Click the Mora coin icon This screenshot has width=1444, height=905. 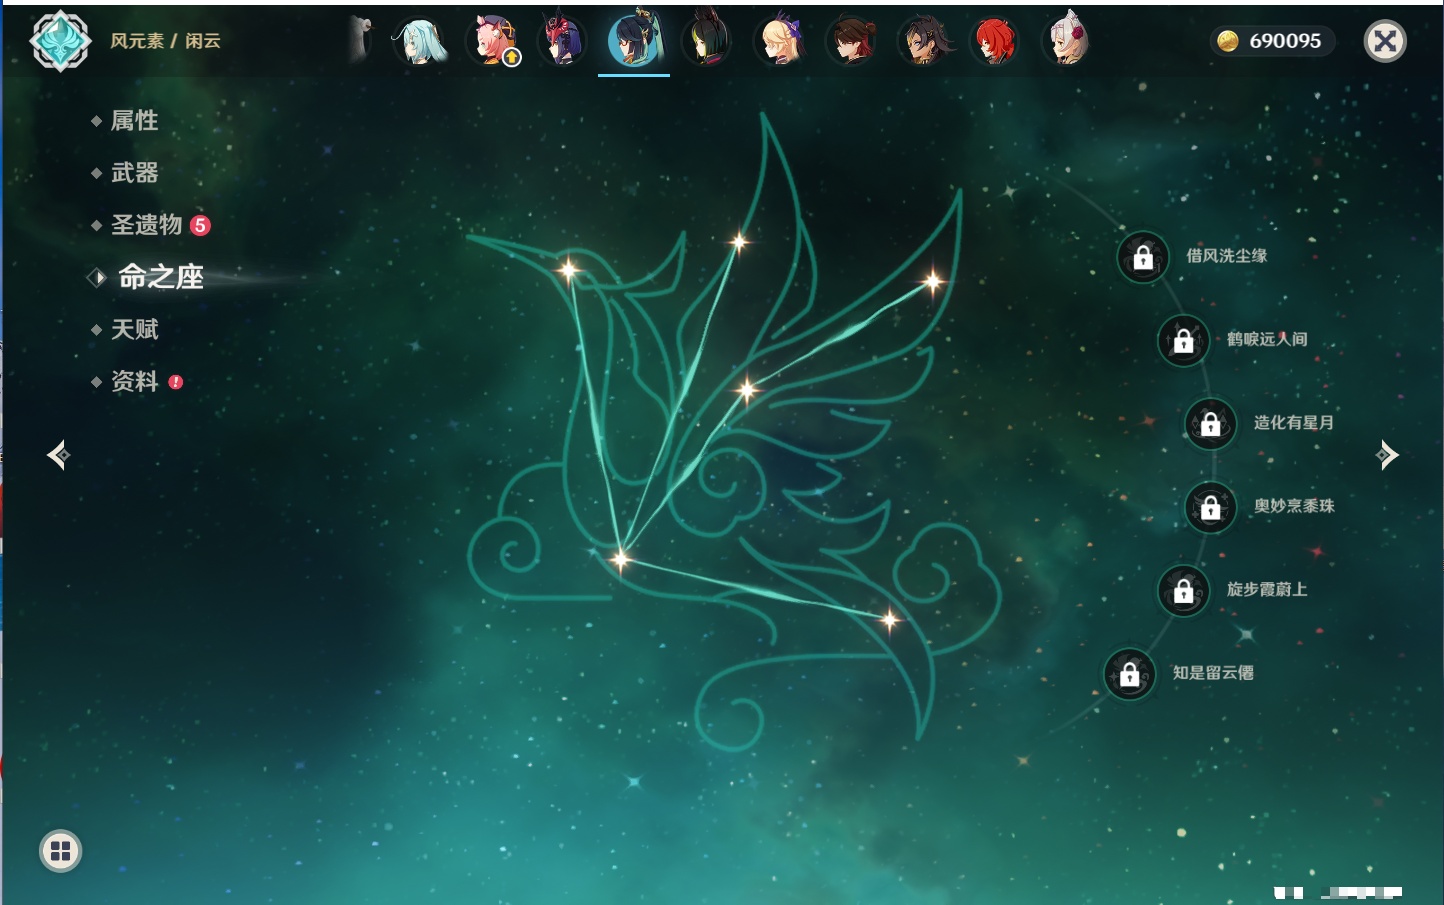(x=1228, y=41)
